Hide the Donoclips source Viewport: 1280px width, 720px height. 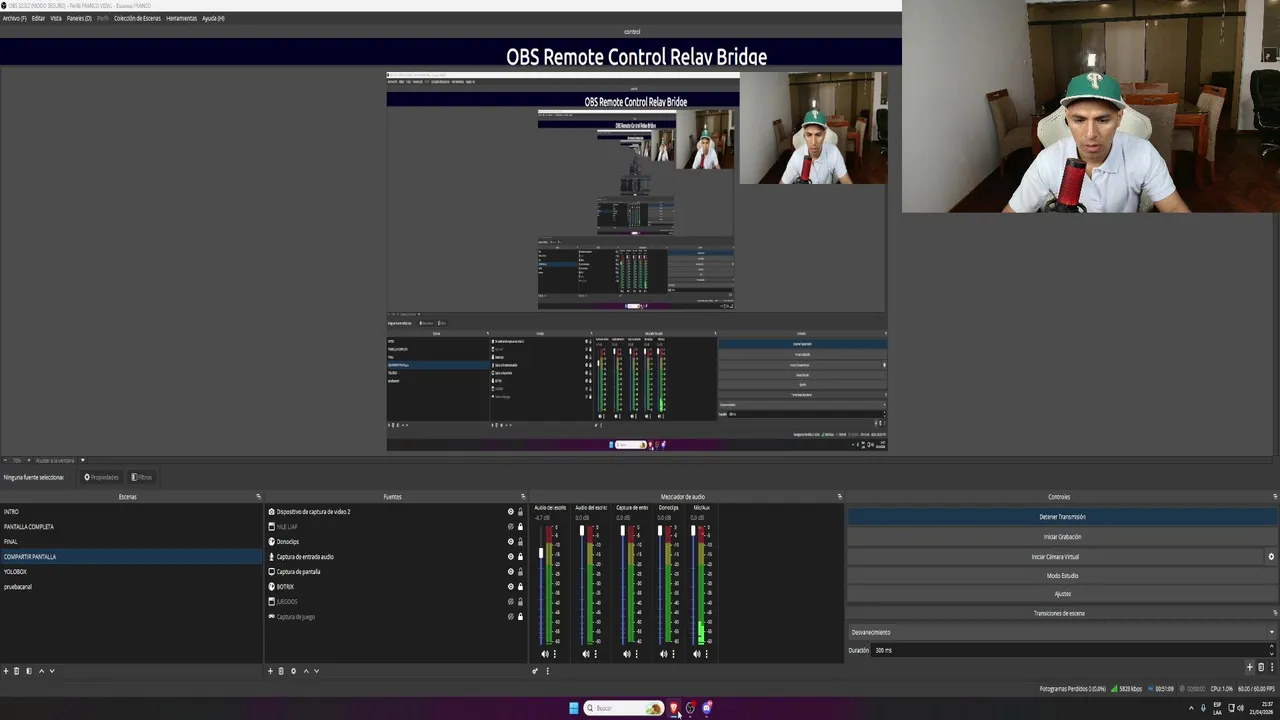pos(510,542)
